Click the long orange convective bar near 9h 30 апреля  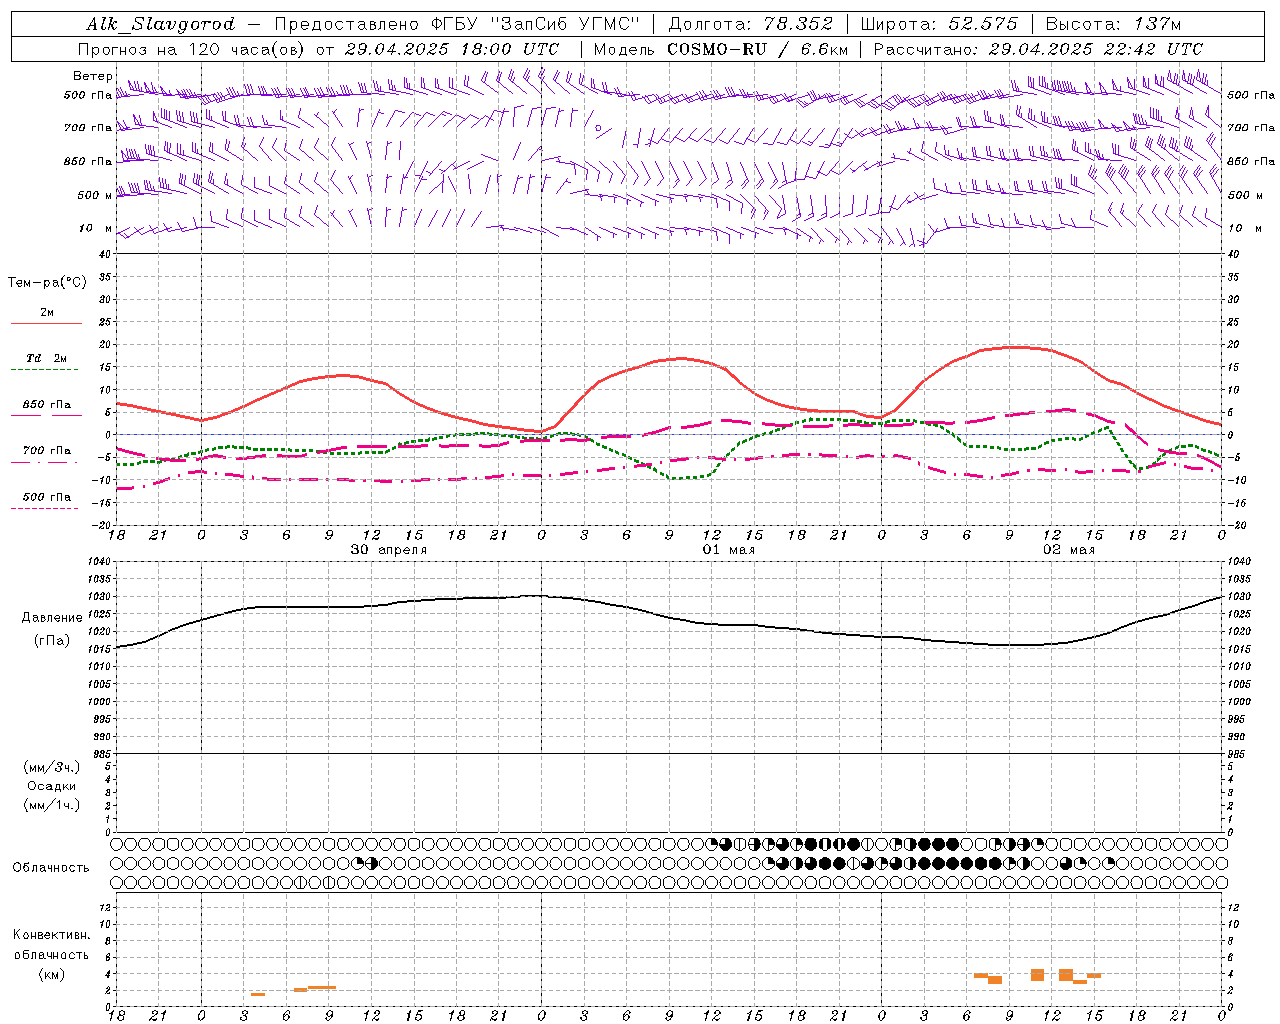[322, 987]
